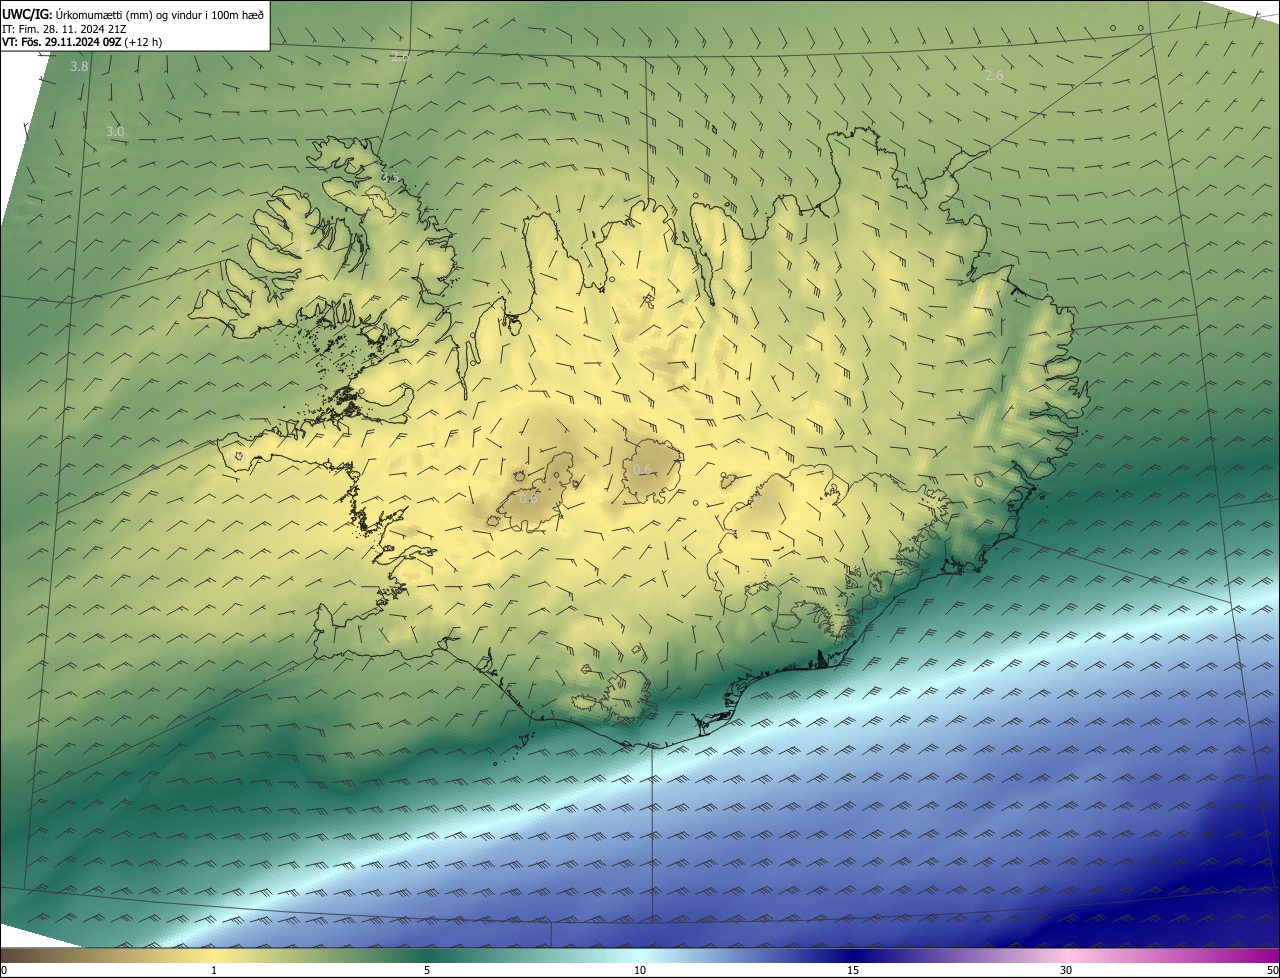The height and width of the screenshot is (978, 1280).
Task: Click the colorbar tick label 5
Action: pos(427,970)
